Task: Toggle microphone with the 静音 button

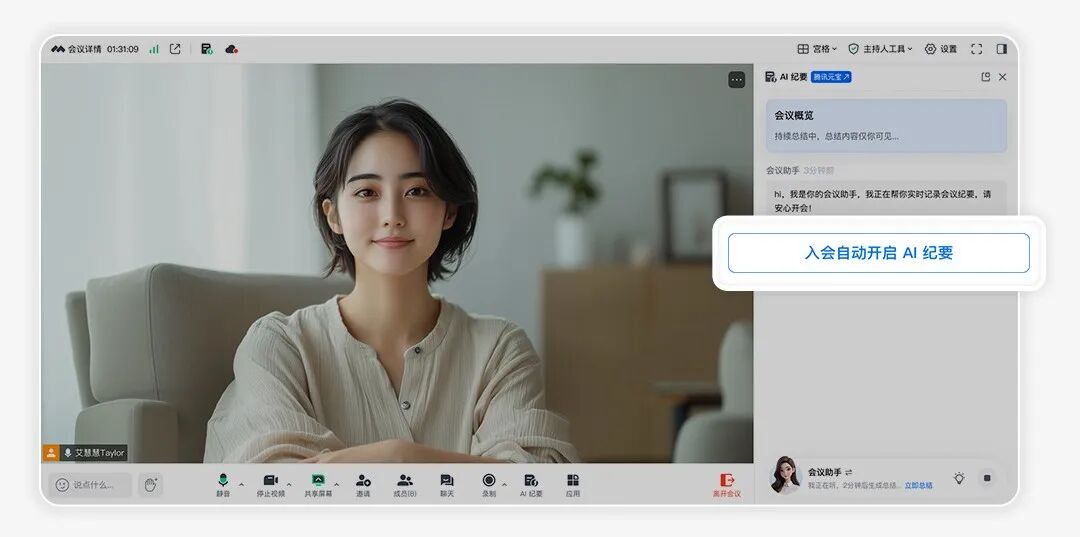Action: [223, 484]
